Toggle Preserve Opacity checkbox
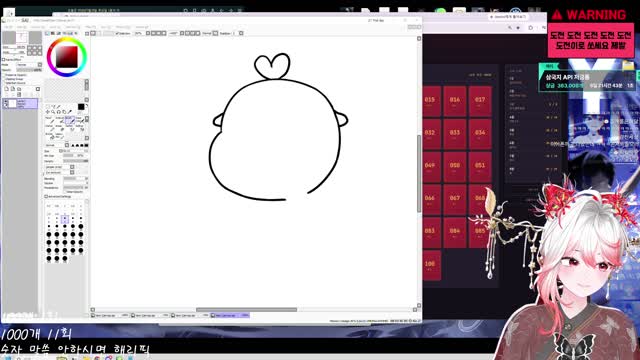The width and height of the screenshot is (640, 360). point(4,75)
